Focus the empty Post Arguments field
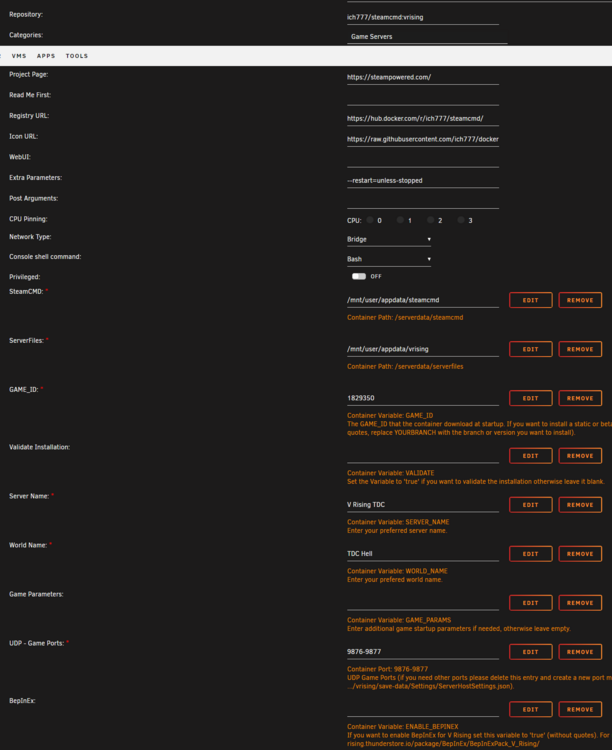Screen dimensions: 612x750 [423, 201]
